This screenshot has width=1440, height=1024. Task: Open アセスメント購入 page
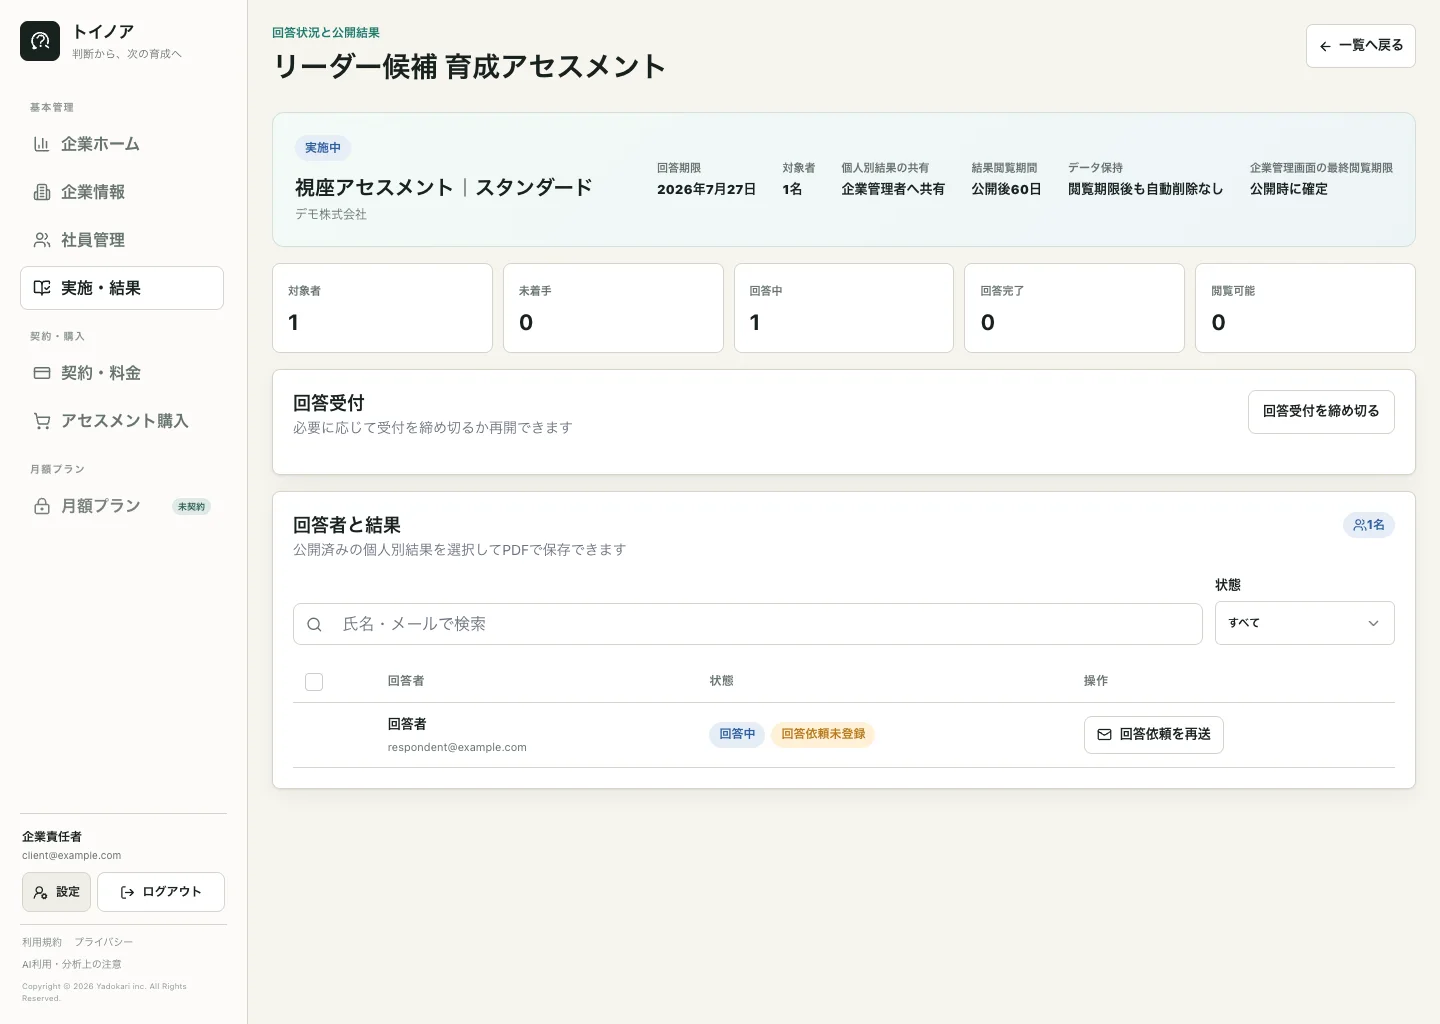pyautogui.click(x=122, y=421)
